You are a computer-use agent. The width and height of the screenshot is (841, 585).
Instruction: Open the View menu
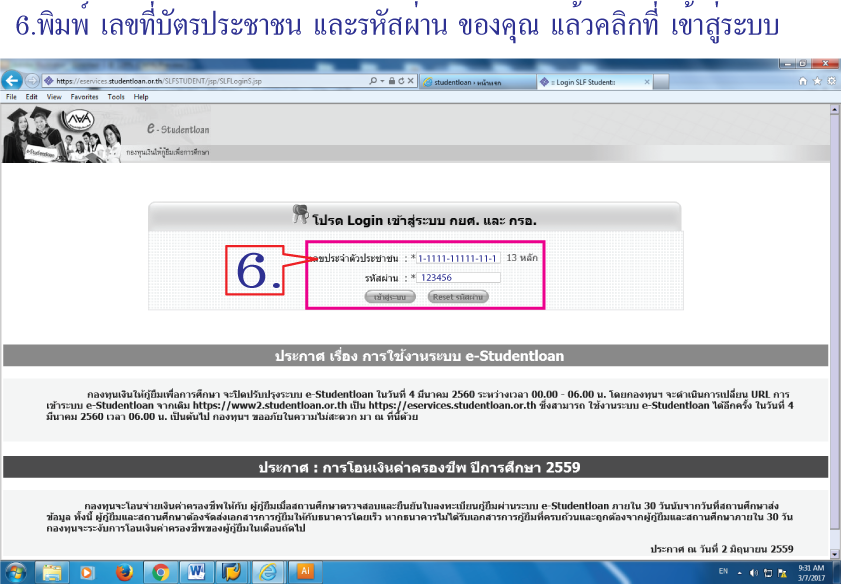(54, 97)
